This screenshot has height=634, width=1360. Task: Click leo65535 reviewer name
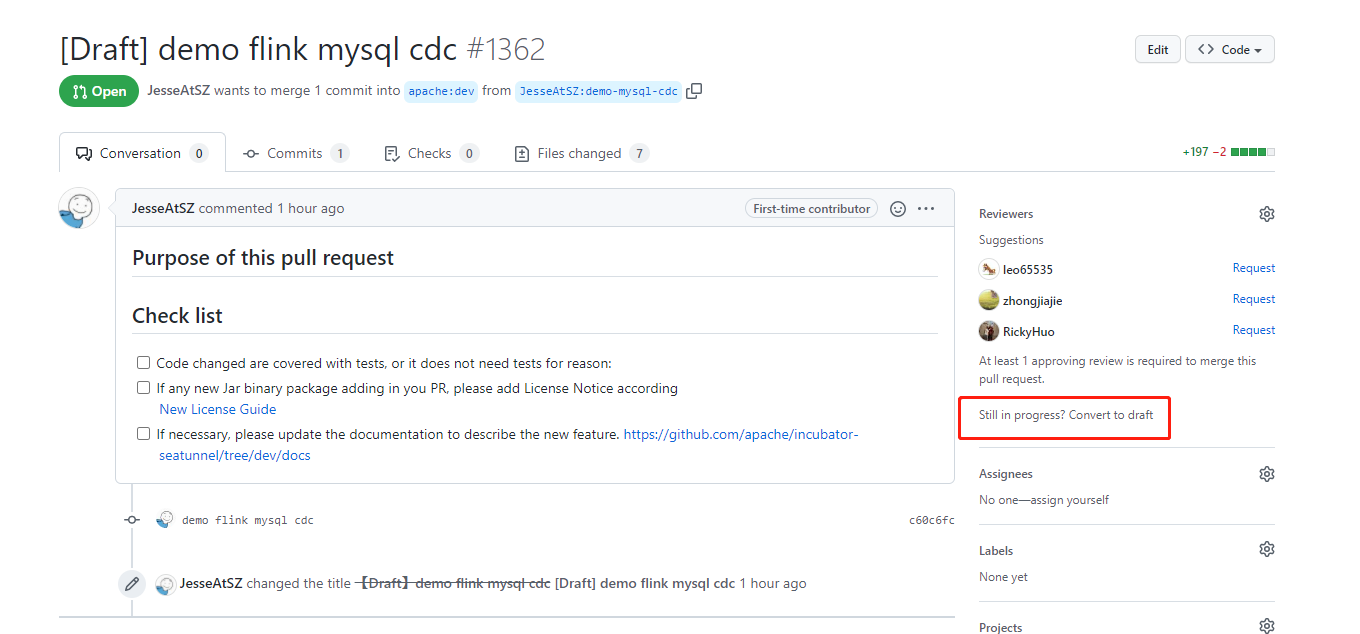tap(1028, 269)
